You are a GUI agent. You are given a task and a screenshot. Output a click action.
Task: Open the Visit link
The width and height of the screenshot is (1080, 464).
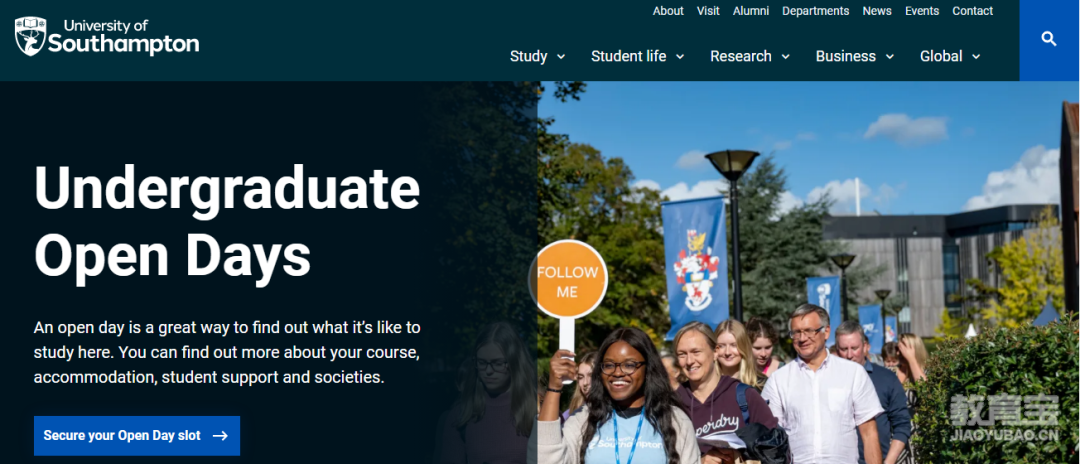coord(708,11)
